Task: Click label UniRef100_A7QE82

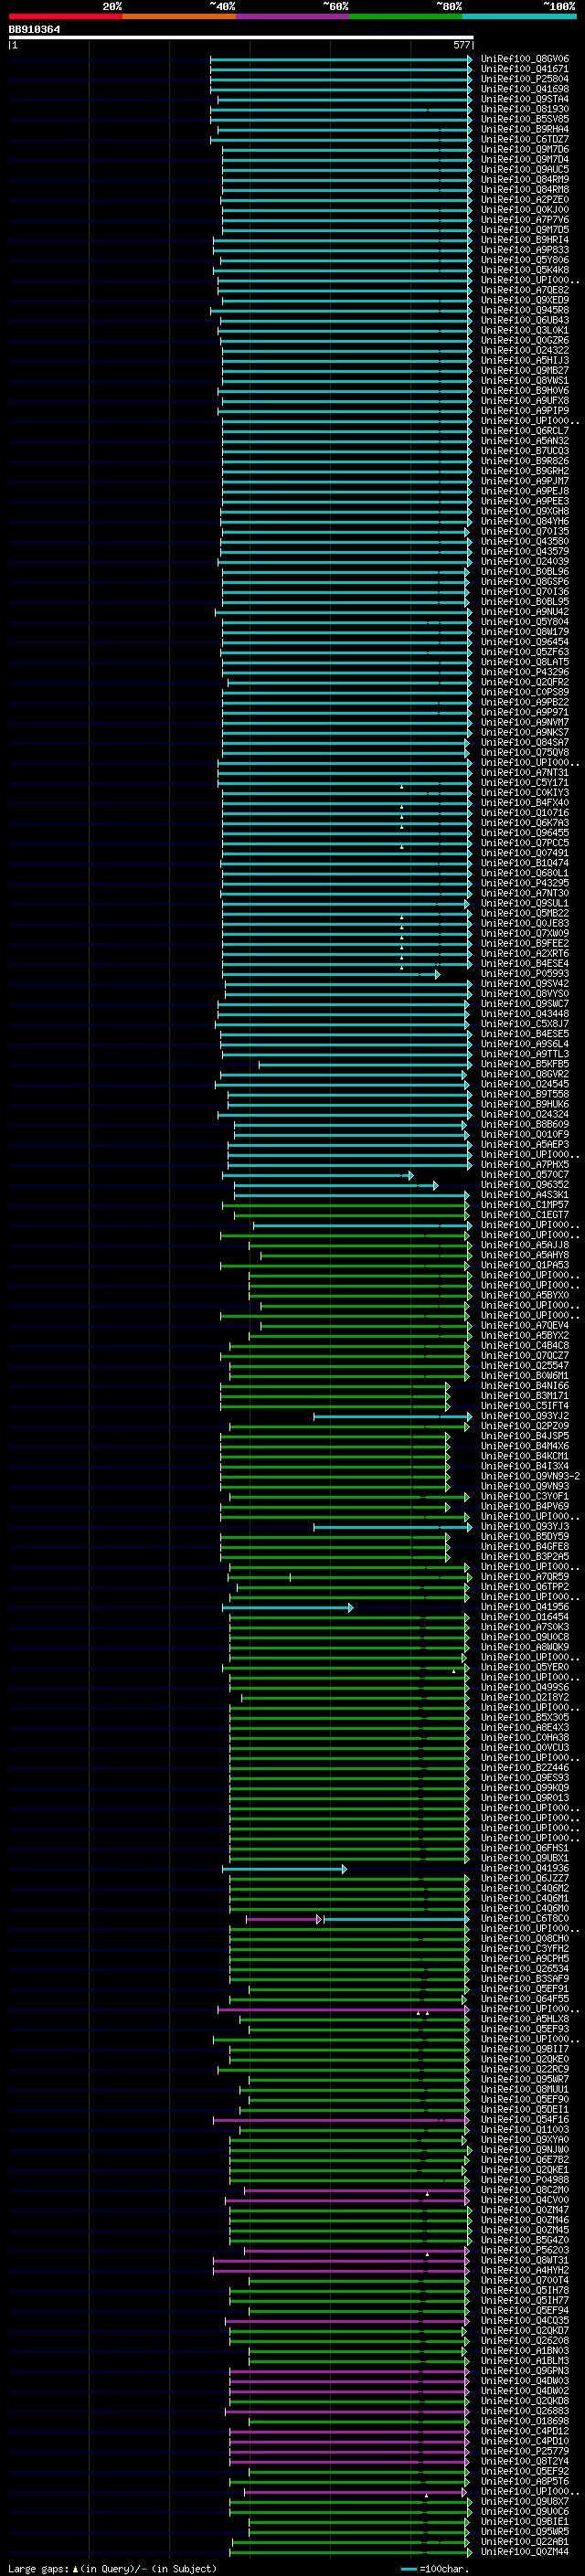Action: (x=524, y=290)
